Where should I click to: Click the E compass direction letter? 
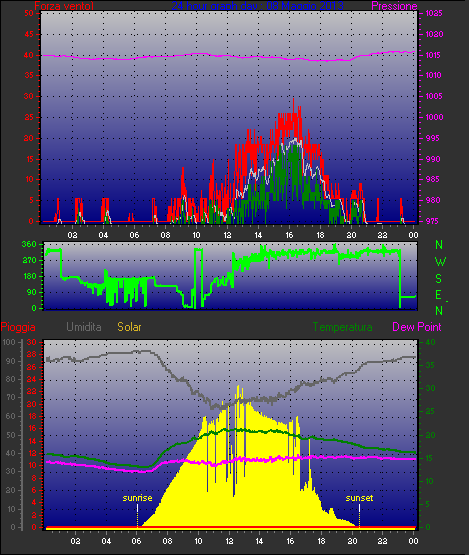click(x=438, y=294)
